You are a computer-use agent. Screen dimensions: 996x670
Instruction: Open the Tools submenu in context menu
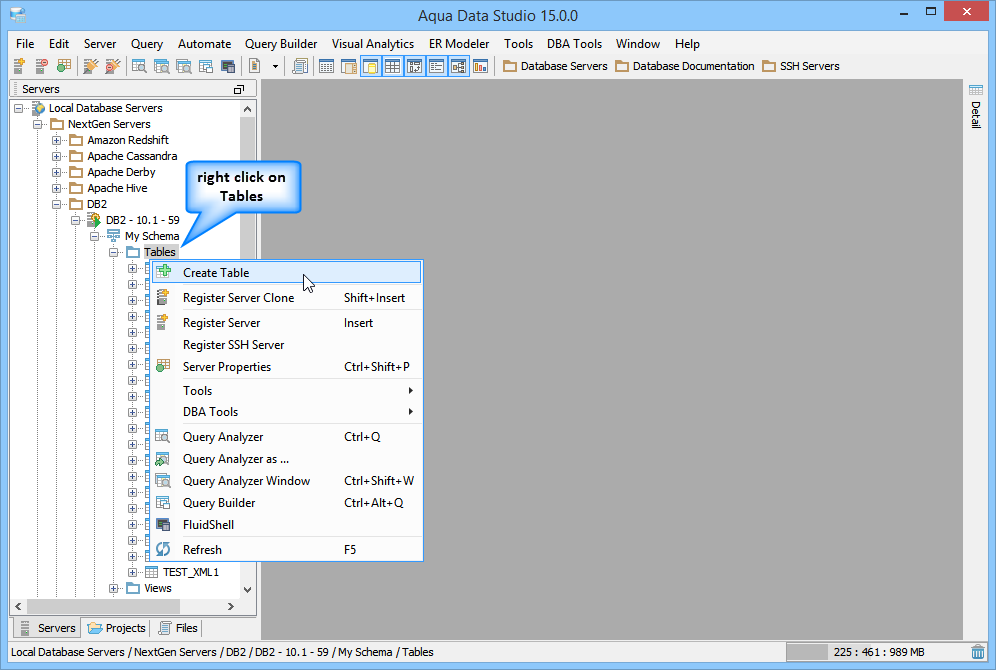[x=286, y=391]
